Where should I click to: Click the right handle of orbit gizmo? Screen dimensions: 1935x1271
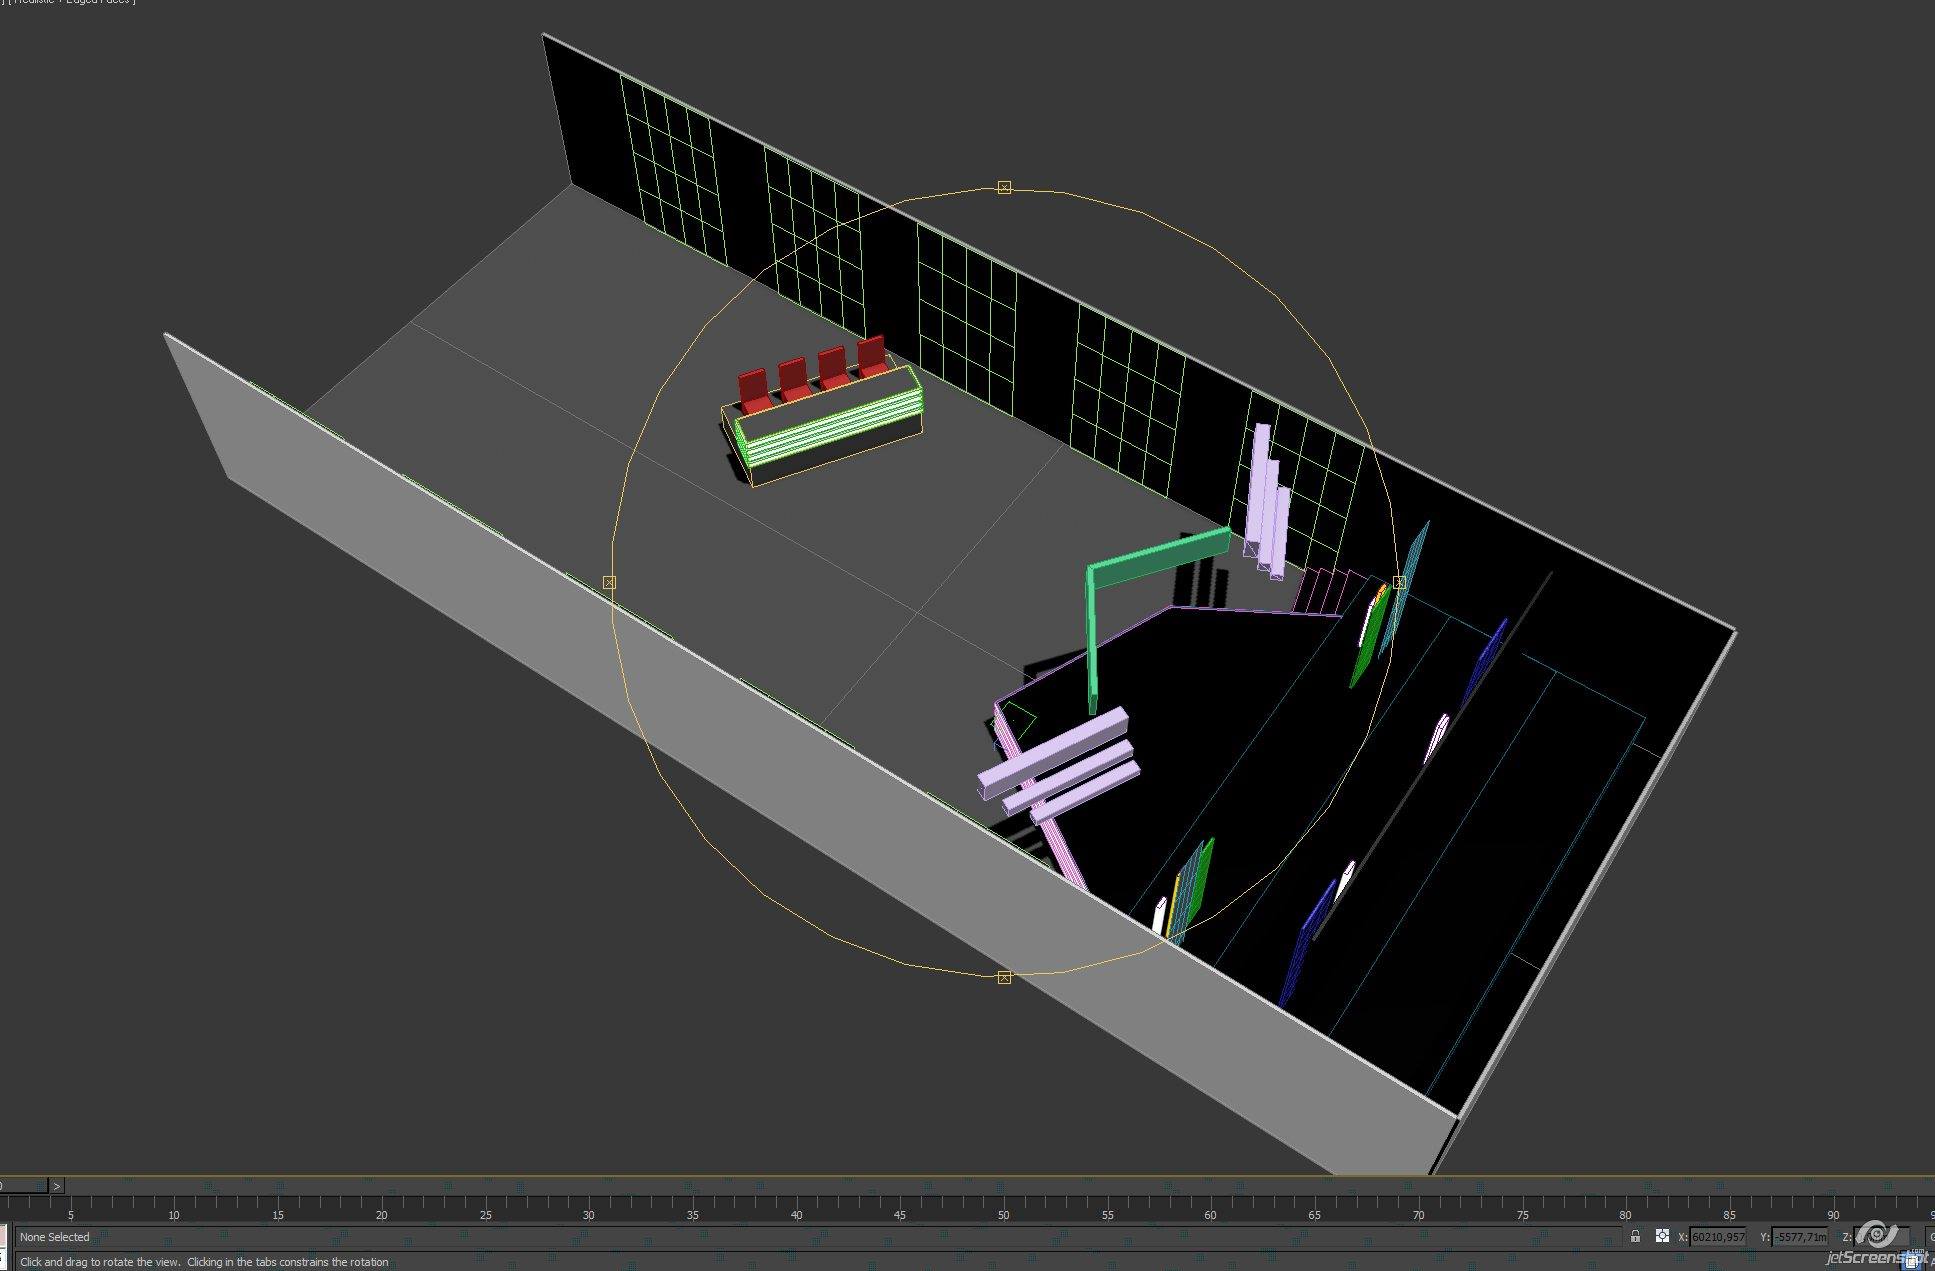pyautogui.click(x=1399, y=582)
